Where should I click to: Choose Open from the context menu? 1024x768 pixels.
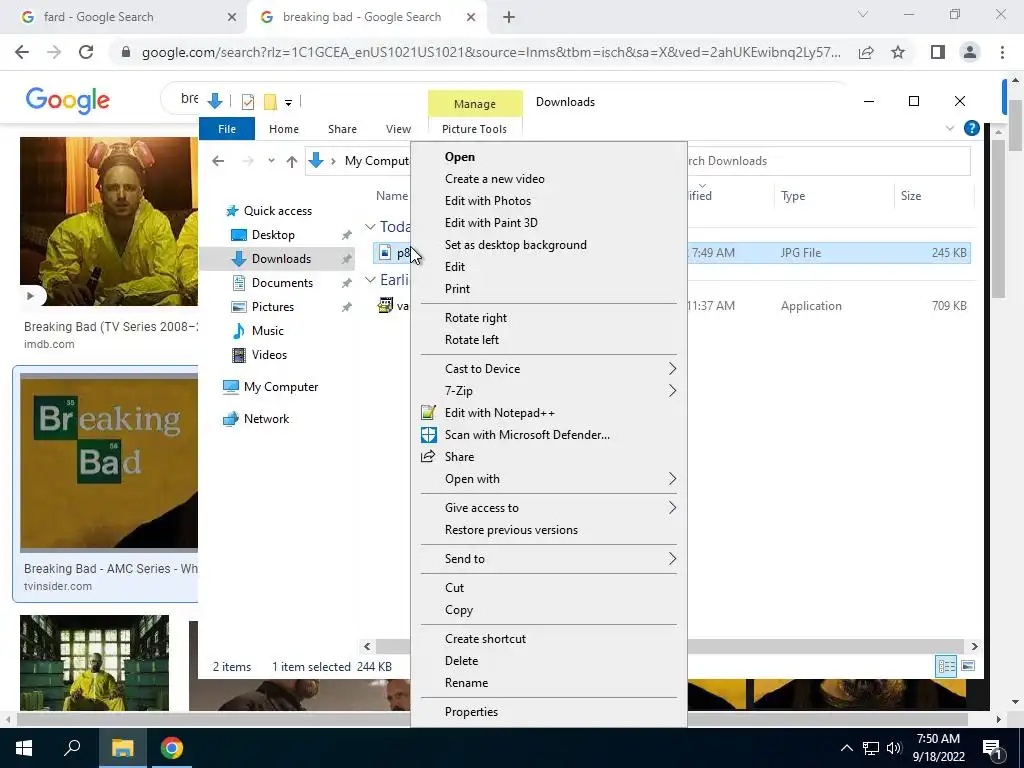[x=460, y=157]
